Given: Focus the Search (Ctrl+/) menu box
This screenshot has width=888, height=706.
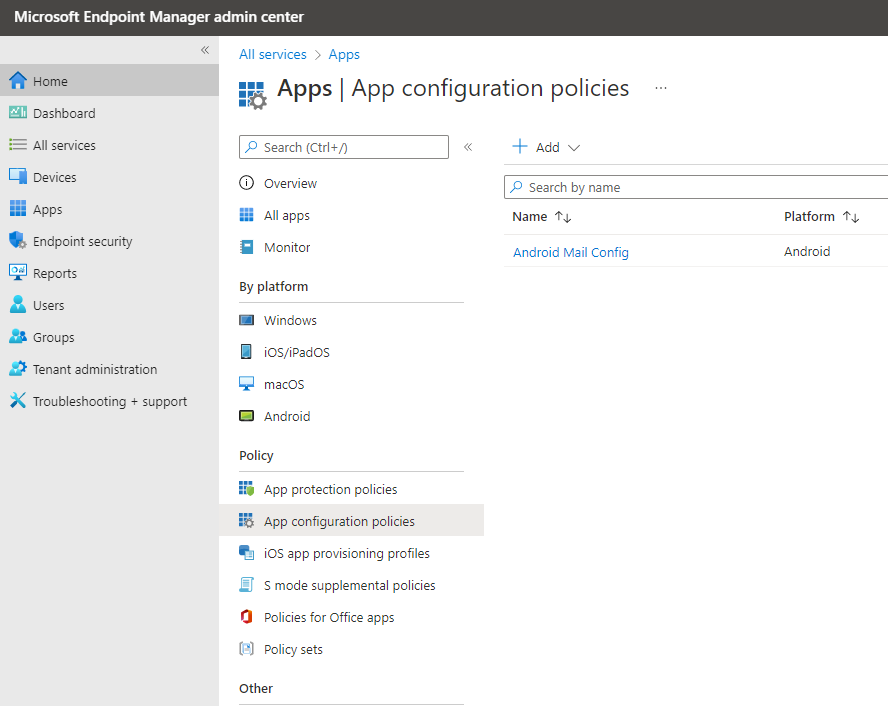Looking at the screenshot, I should [344, 147].
